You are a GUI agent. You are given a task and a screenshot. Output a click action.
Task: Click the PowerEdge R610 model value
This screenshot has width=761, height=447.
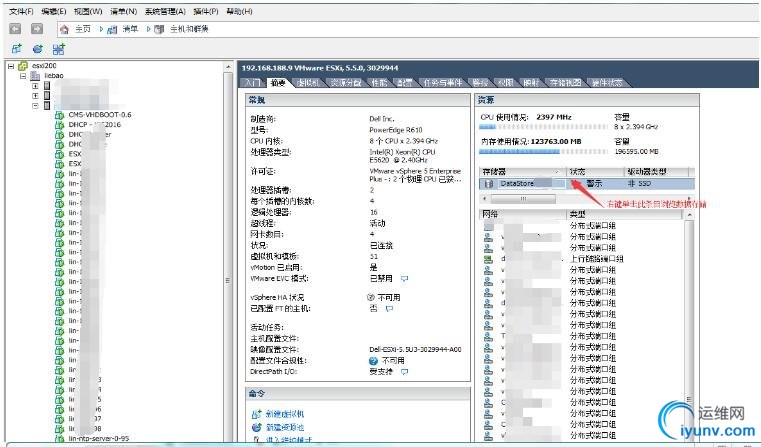point(396,130)
